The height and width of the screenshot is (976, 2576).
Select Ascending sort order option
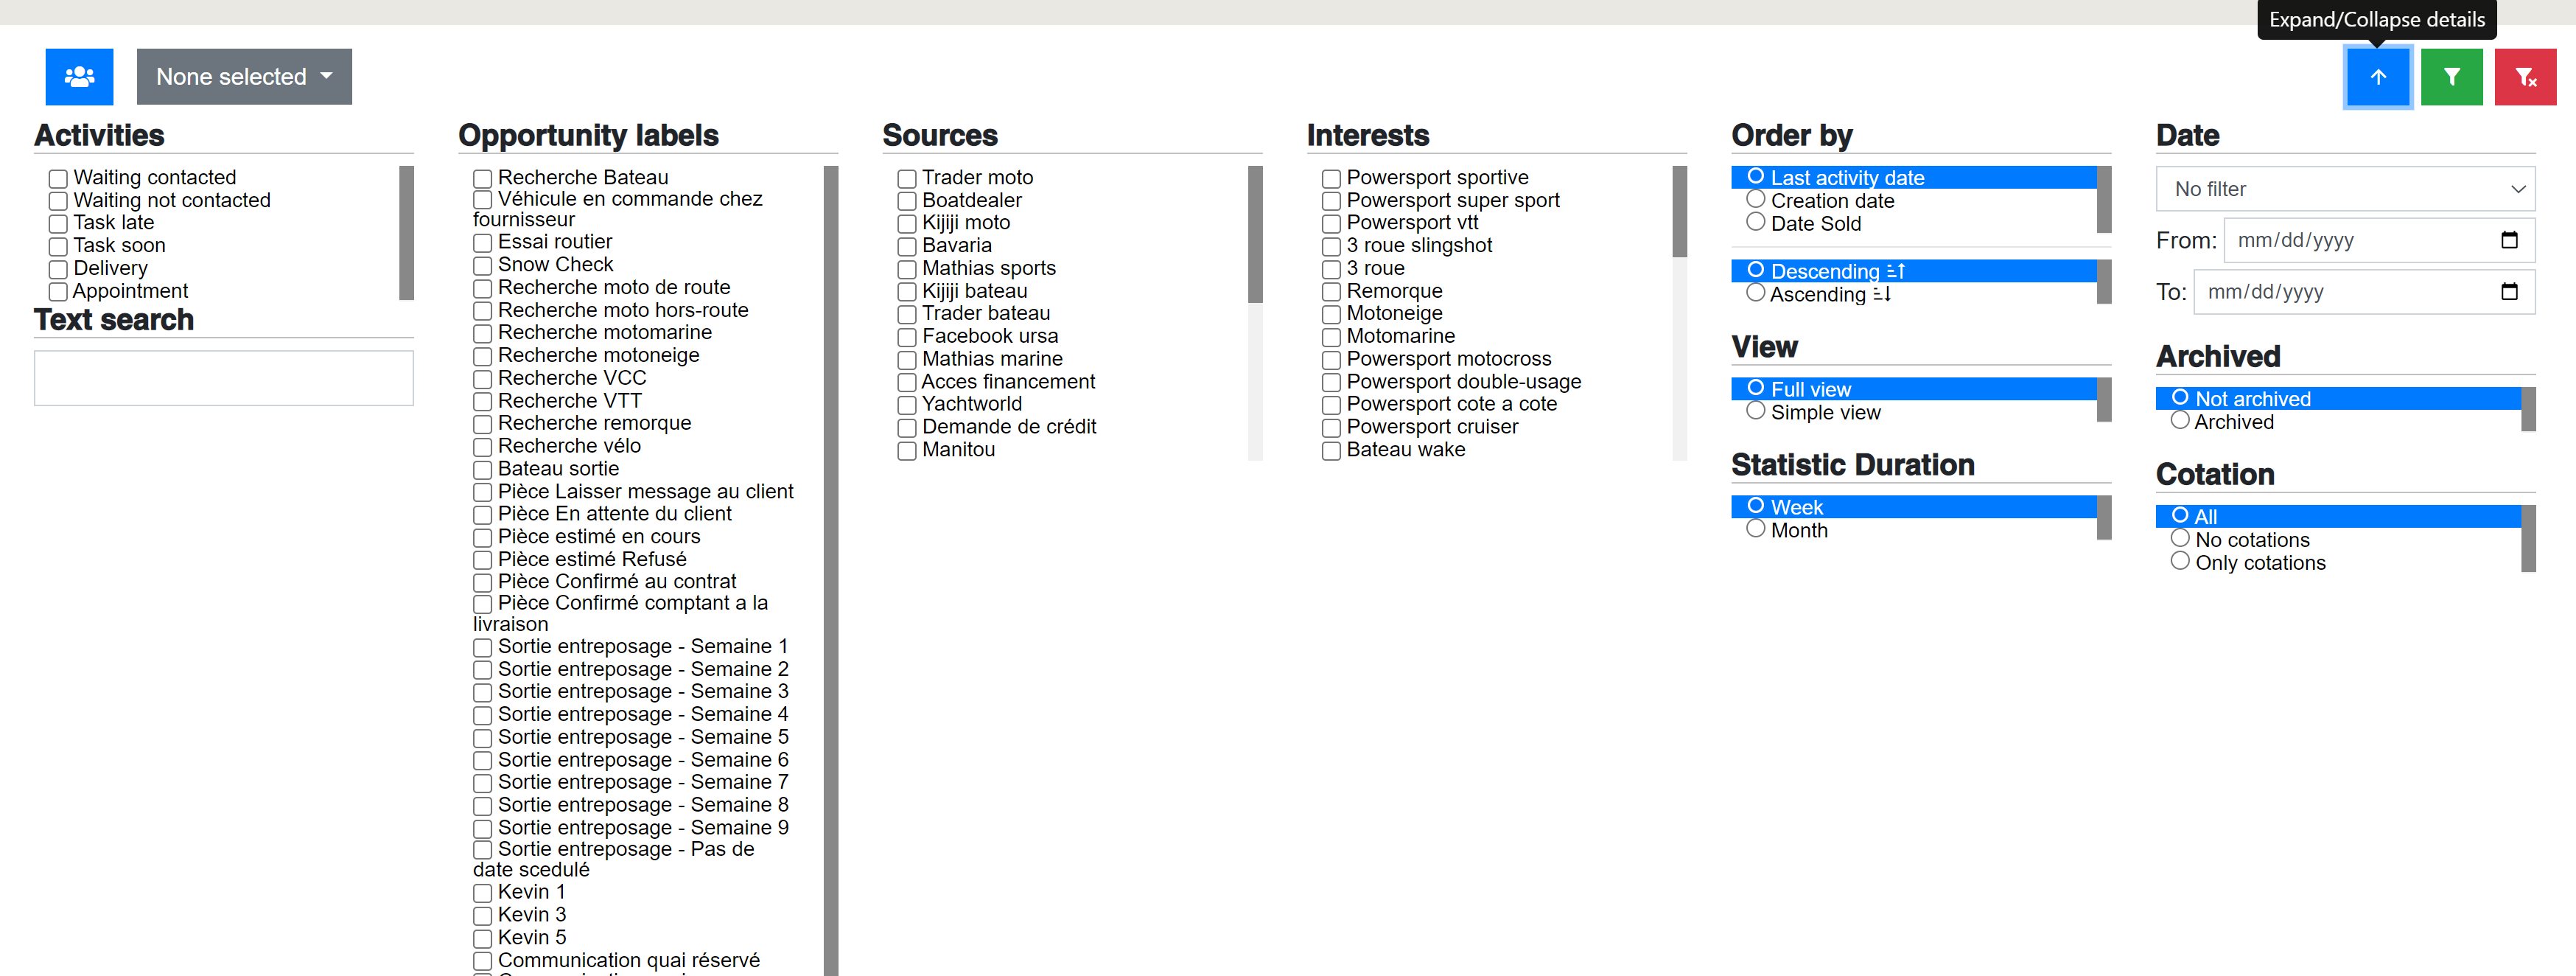click(x=1756, y=293)
